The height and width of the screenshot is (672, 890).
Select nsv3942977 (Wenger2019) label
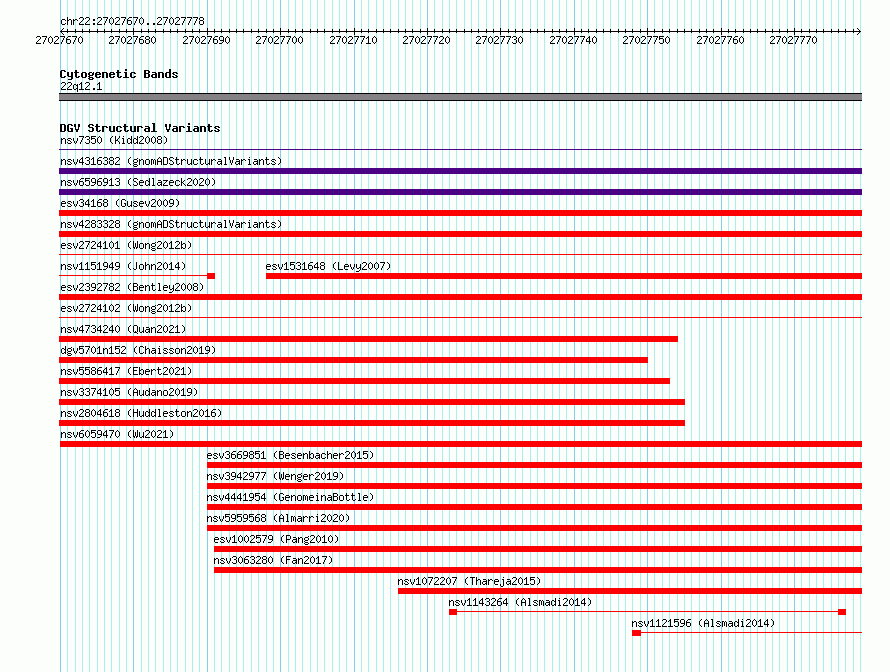click(275, 476)
